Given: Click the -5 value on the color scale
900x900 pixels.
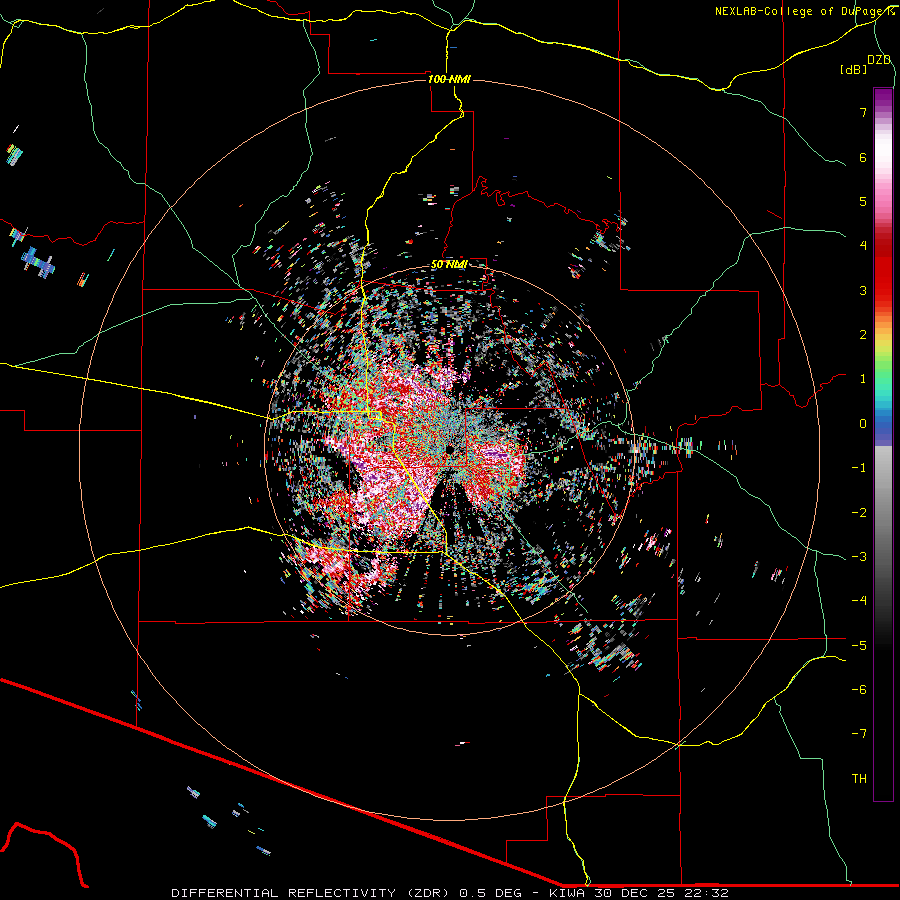Looking at the screenshot, I should [x=859, y=645].
